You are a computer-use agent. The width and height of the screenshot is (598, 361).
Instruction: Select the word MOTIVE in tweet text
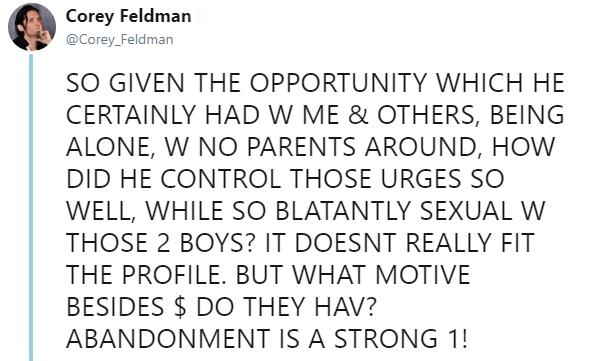[423, 275]
